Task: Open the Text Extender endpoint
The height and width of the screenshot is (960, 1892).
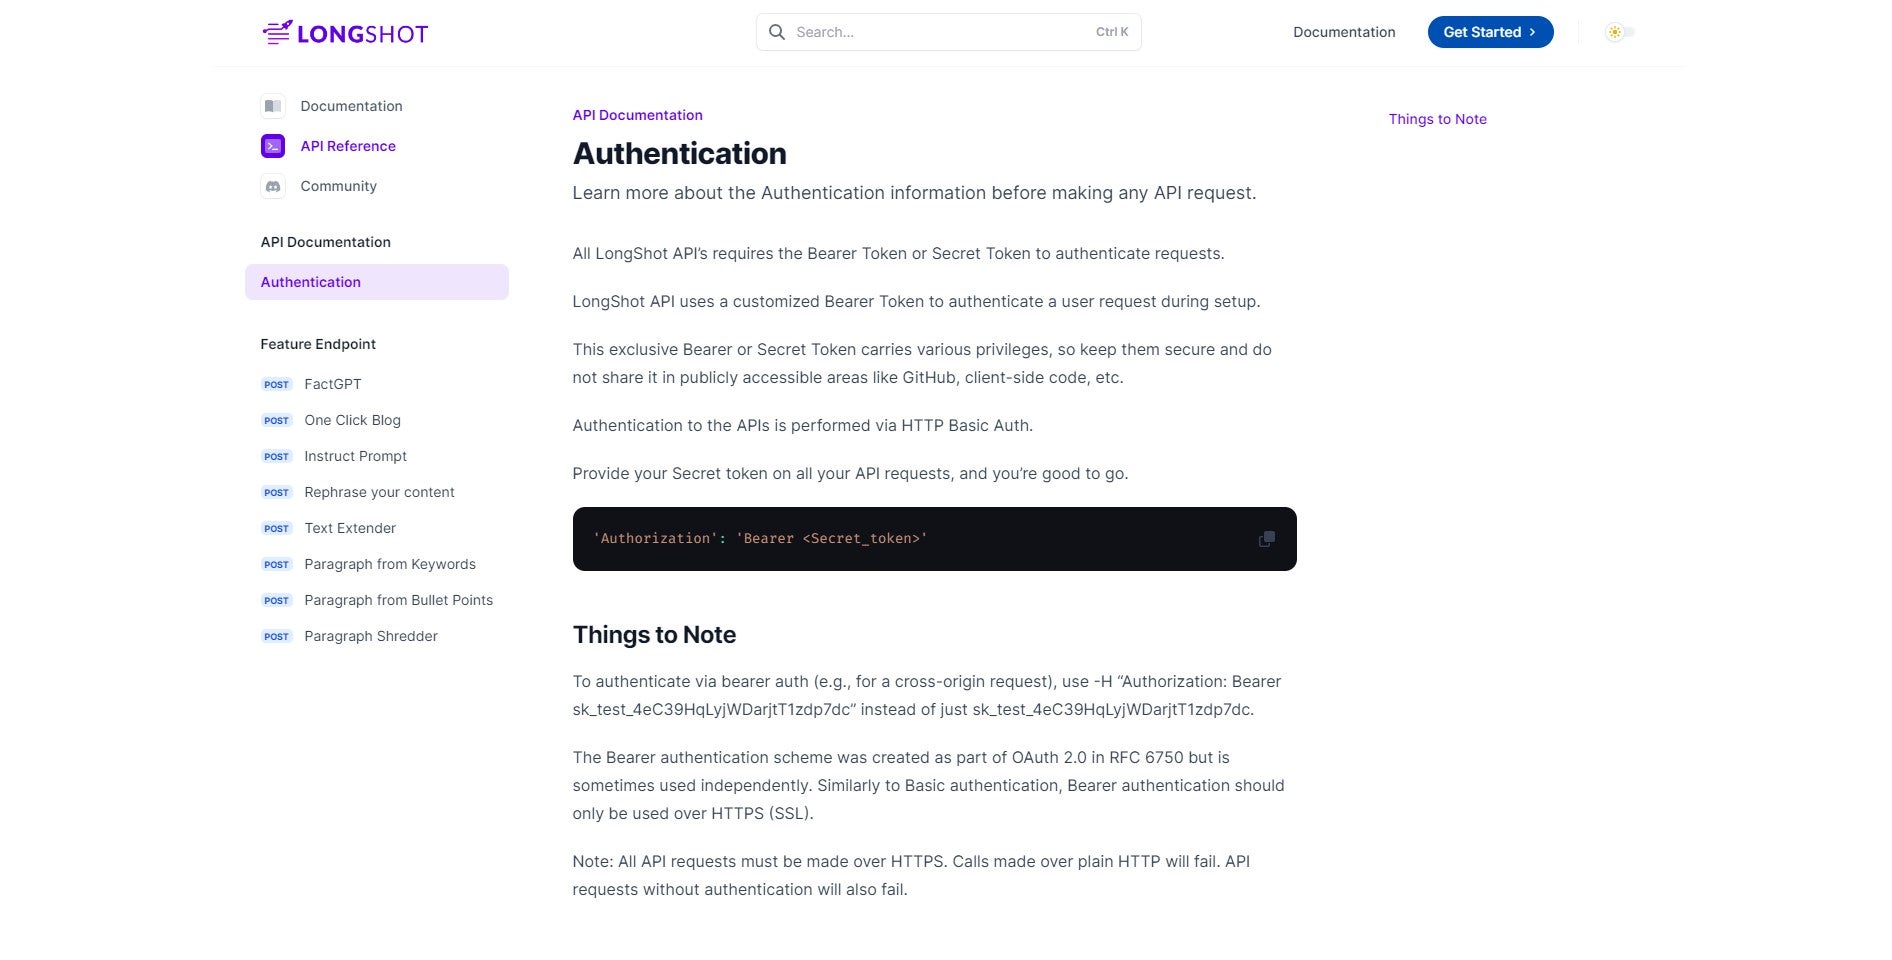Action: [350, 528]
